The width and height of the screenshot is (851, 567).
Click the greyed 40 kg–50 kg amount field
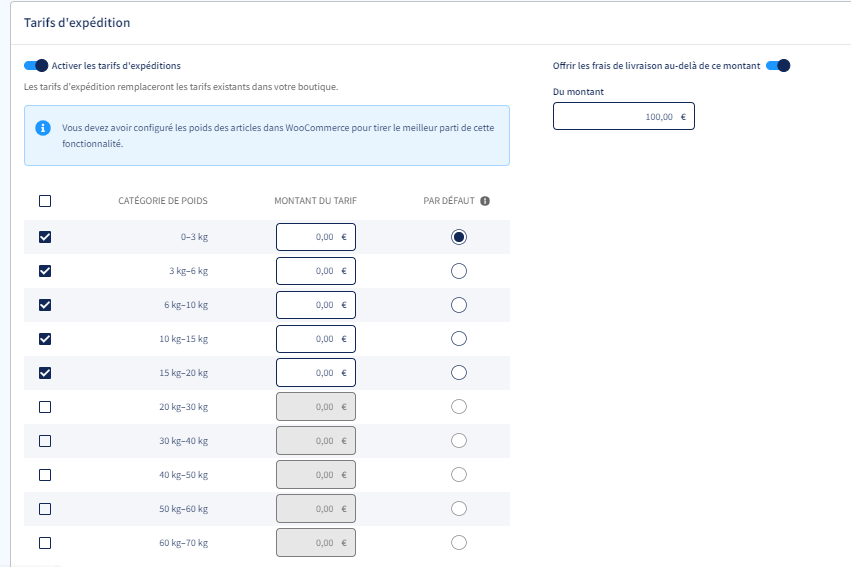point(316,475)
